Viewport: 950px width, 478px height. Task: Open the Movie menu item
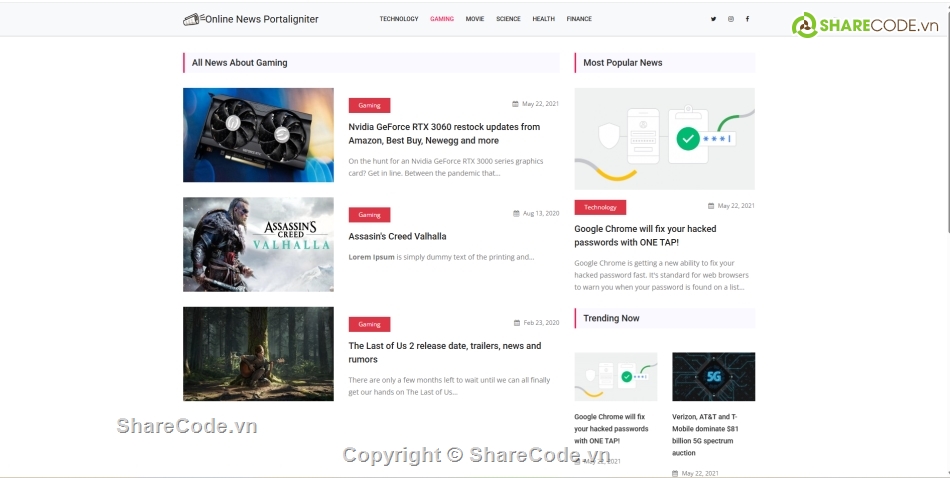(x=474, y=19)
